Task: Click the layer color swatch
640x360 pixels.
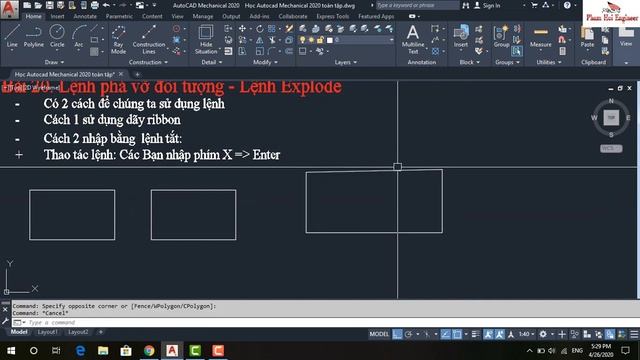Action: 330,40
